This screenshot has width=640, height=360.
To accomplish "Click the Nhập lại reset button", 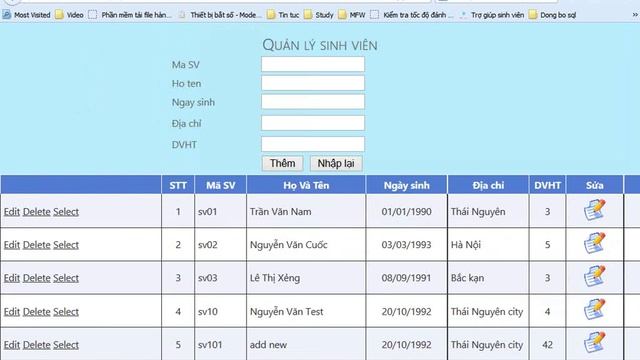I will click(x=336, y=163).
